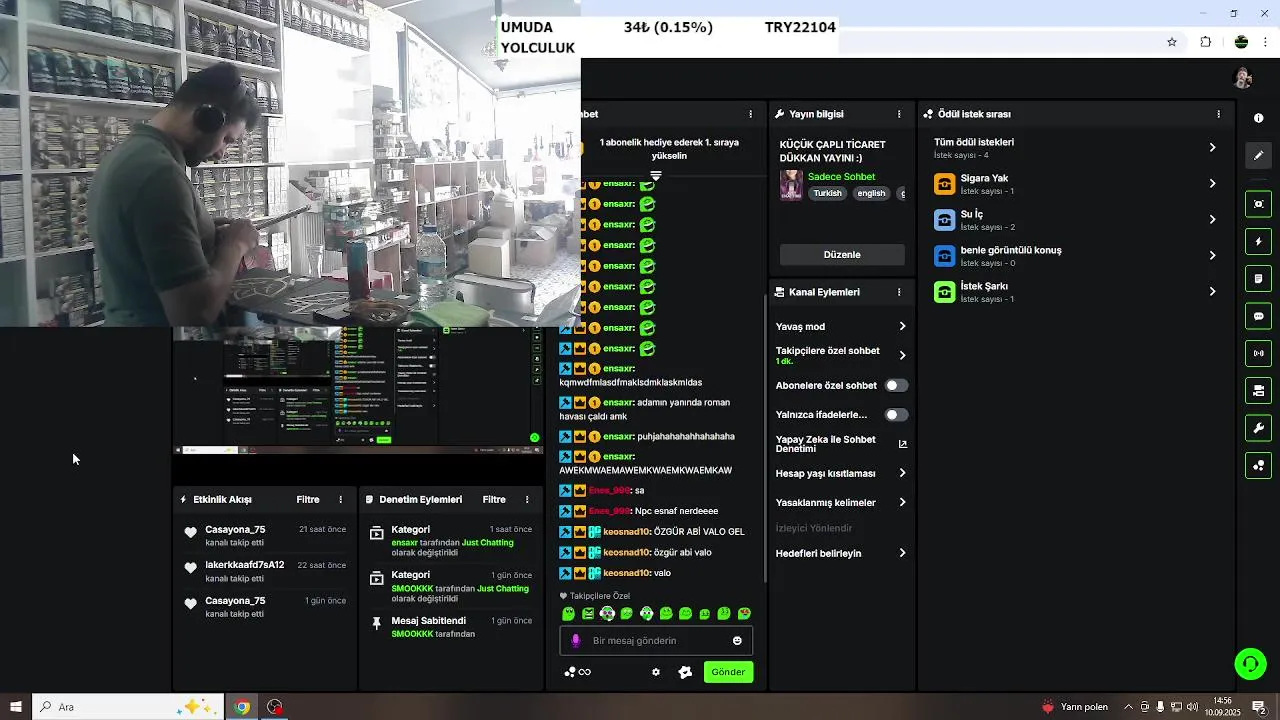
Task: Toggle Yalnızca ifadelerle switch
Action: click(897, 414)
